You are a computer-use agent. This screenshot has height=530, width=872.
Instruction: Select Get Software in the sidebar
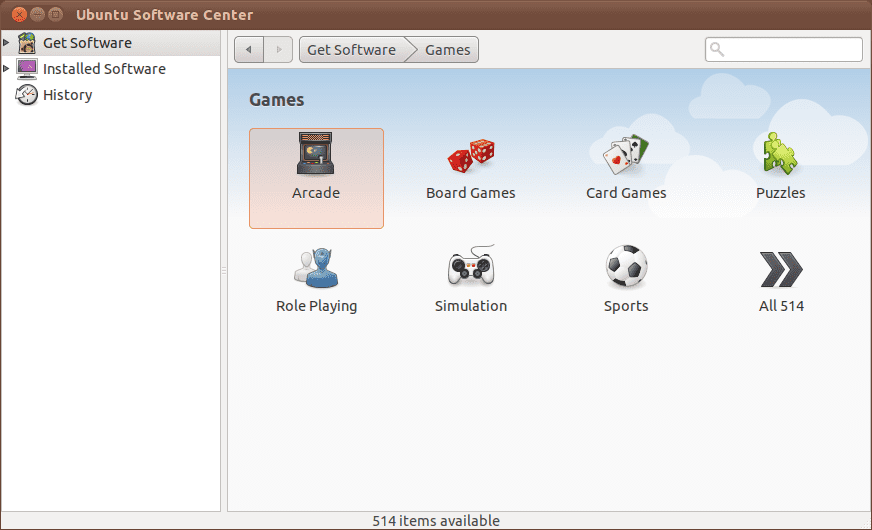(x=87, y=43)
